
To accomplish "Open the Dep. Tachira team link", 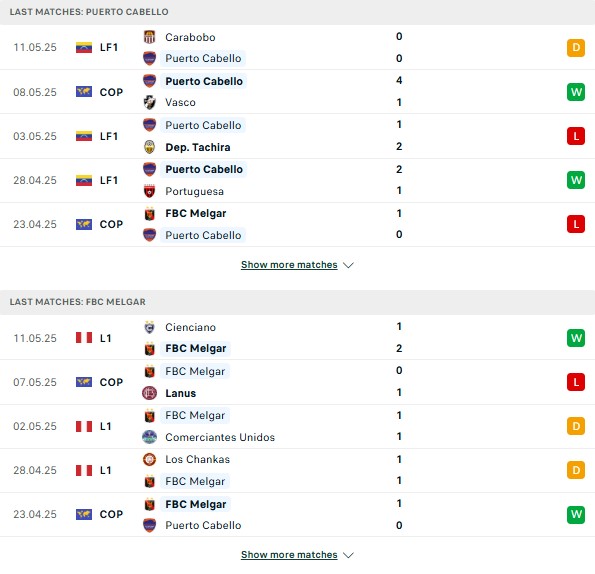I will point(198,147).
